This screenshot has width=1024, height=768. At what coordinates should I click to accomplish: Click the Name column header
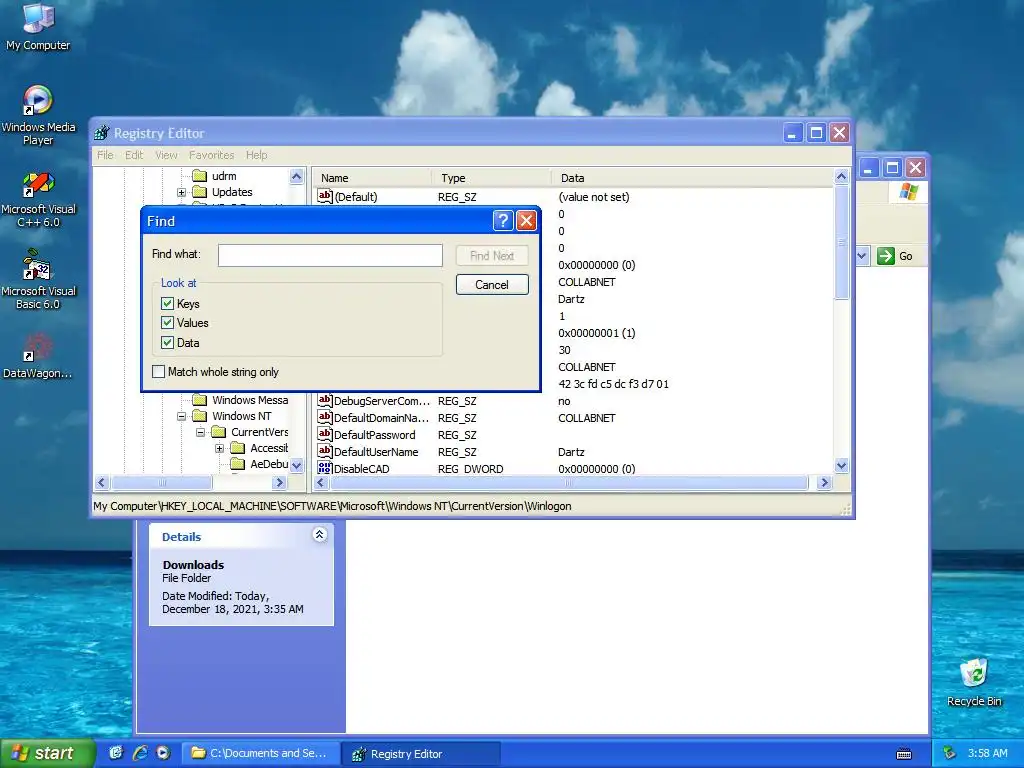[372, 178]
